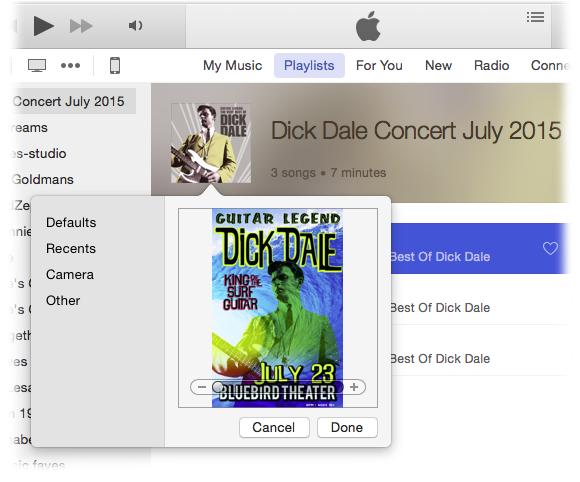Screen dimensions: 580x482
Task: Click the Apple logo in display
Action: click(368, 26)
